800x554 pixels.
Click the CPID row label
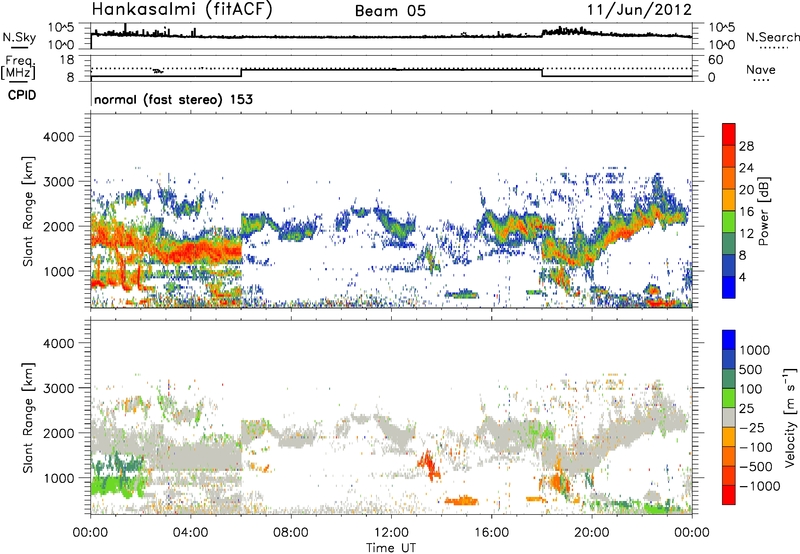click(x=22, y=95)
